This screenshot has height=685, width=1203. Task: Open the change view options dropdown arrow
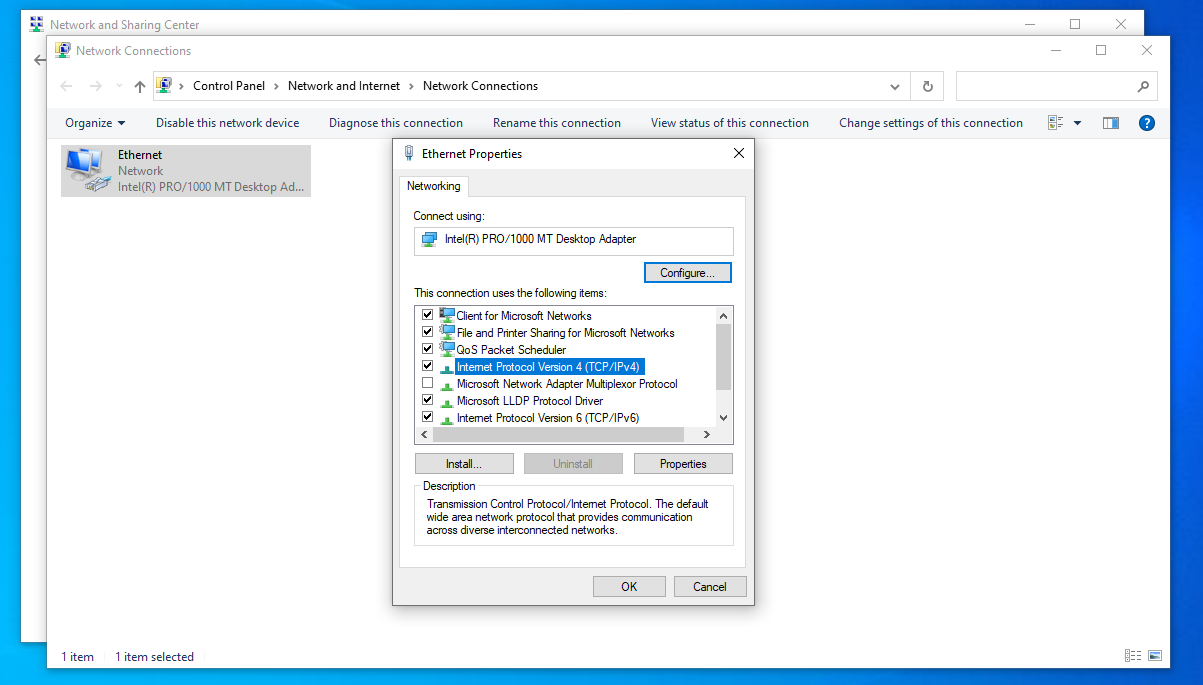[1077, 123]
